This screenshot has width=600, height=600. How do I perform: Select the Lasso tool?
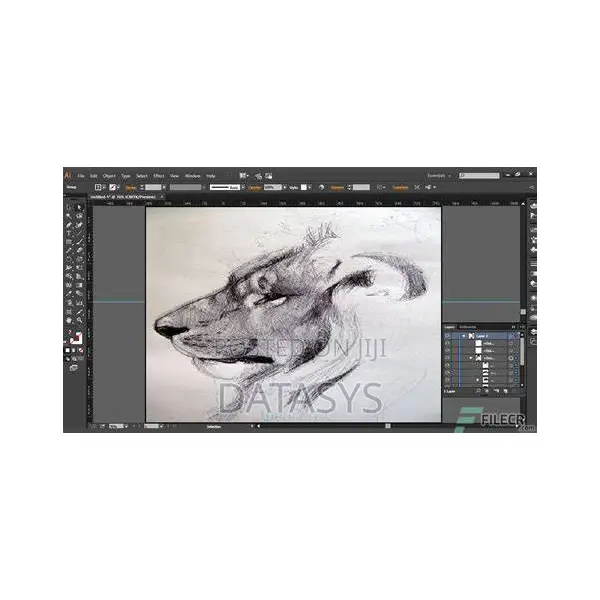[79, 216]
